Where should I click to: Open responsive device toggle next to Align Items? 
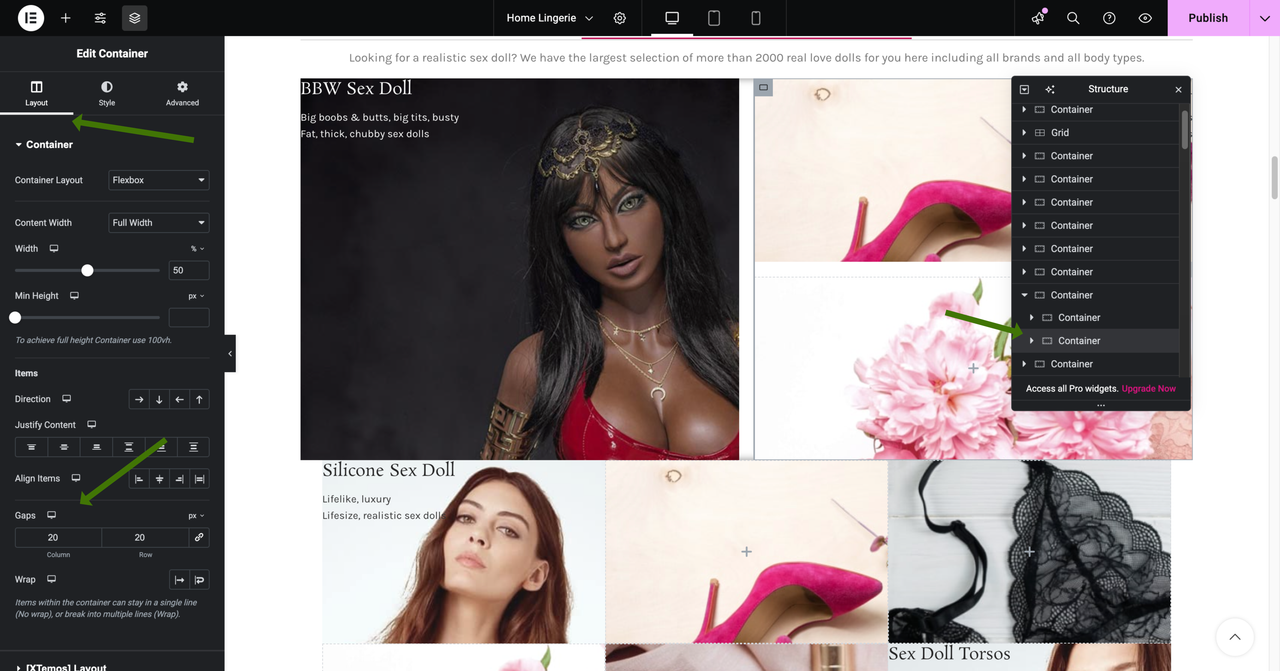pos(75,478)
